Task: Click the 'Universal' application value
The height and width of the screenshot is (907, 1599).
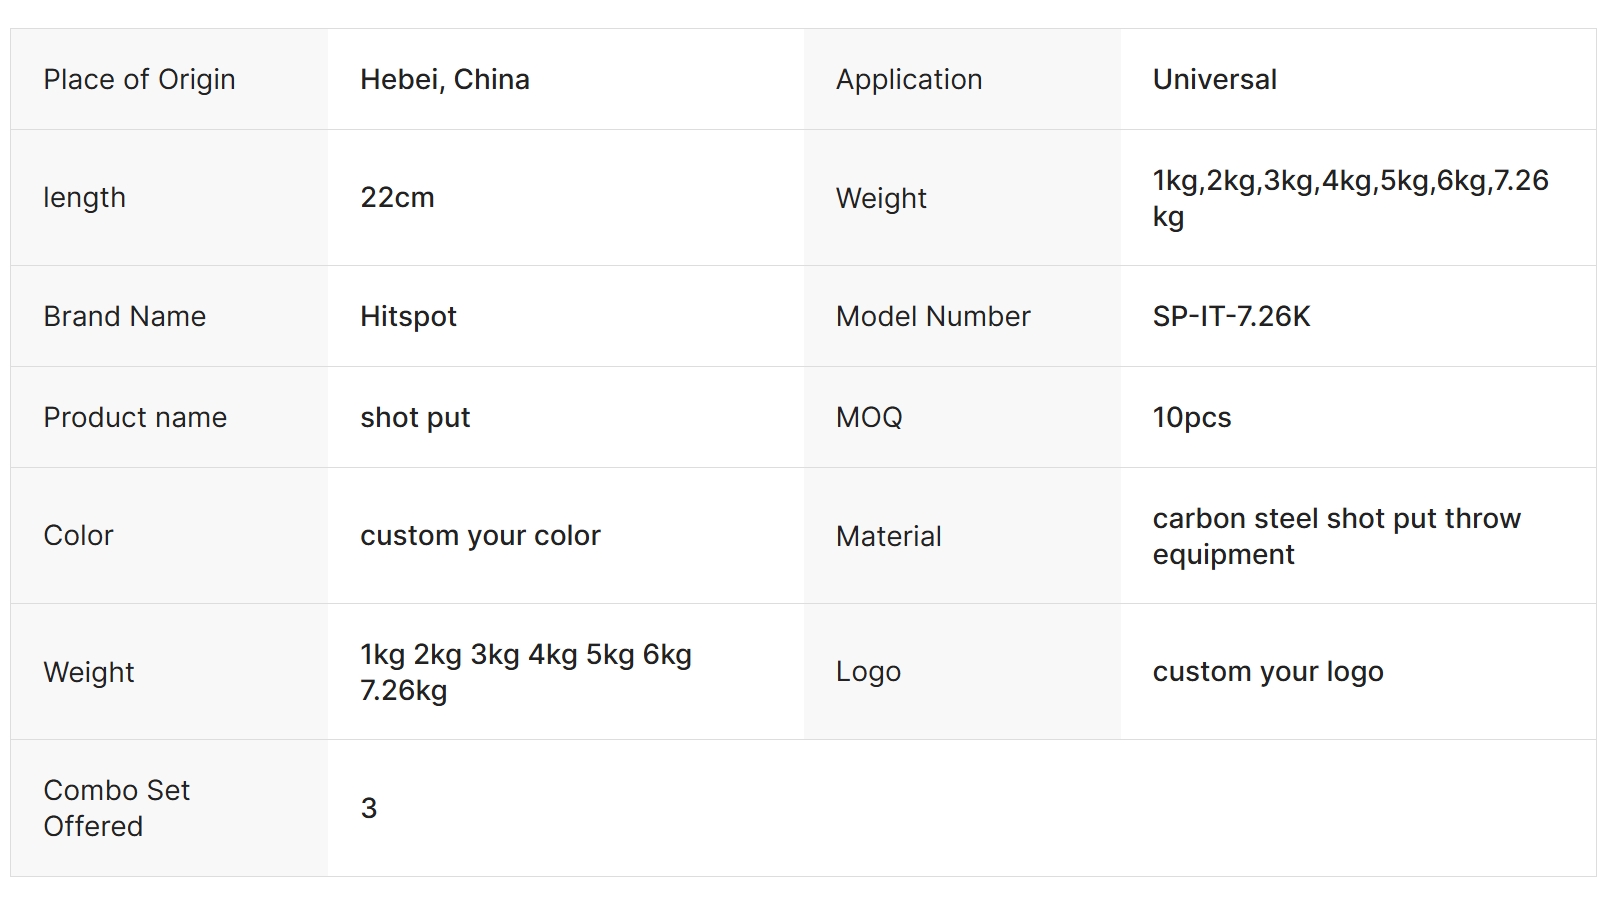Action: pos(1214,80)
